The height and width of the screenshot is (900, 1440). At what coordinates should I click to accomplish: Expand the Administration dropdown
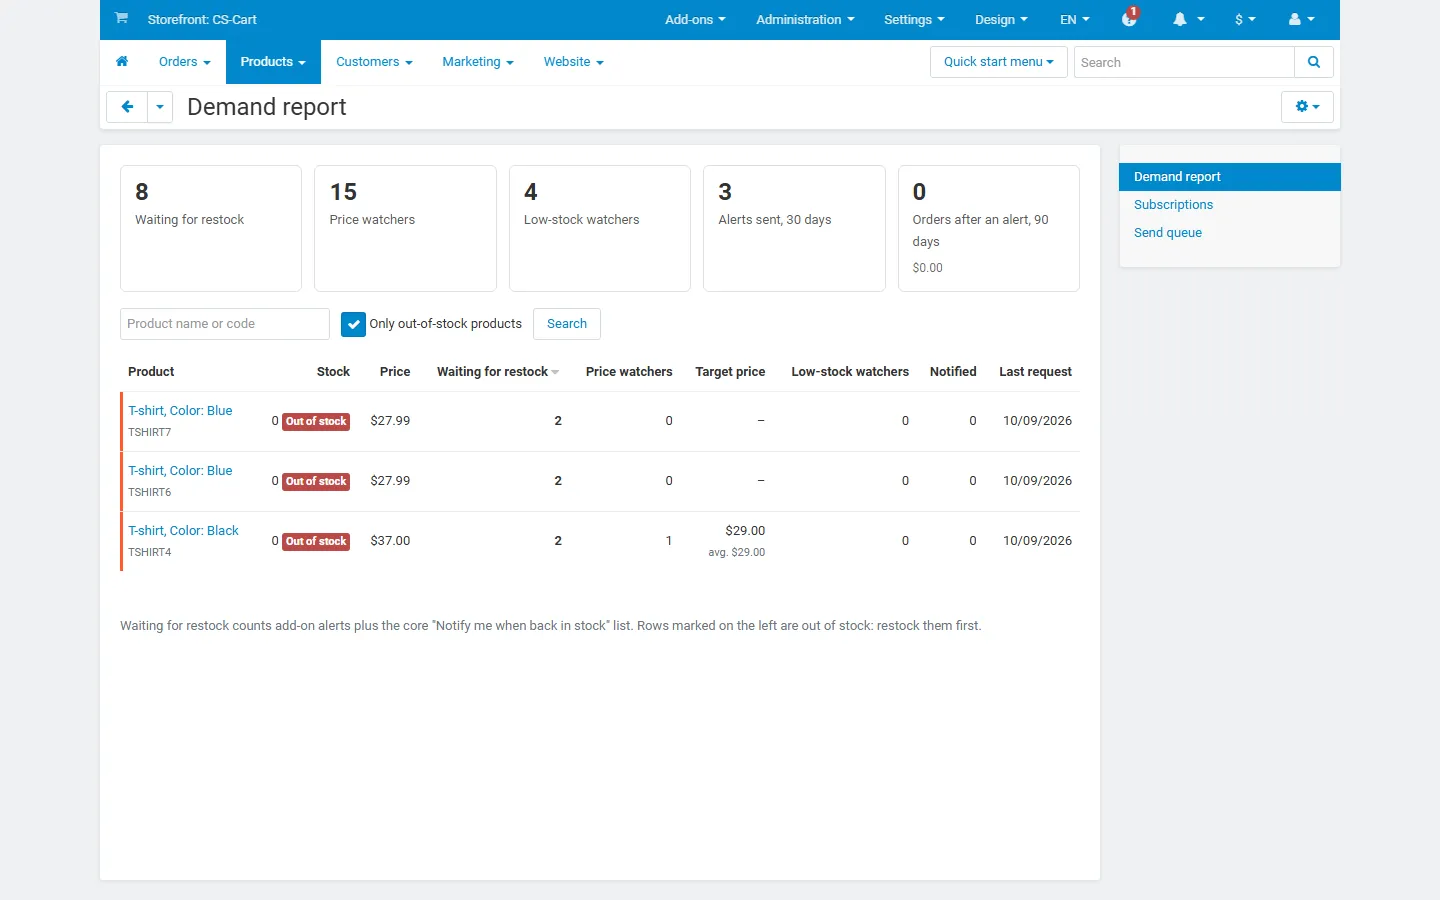[805, 20]
